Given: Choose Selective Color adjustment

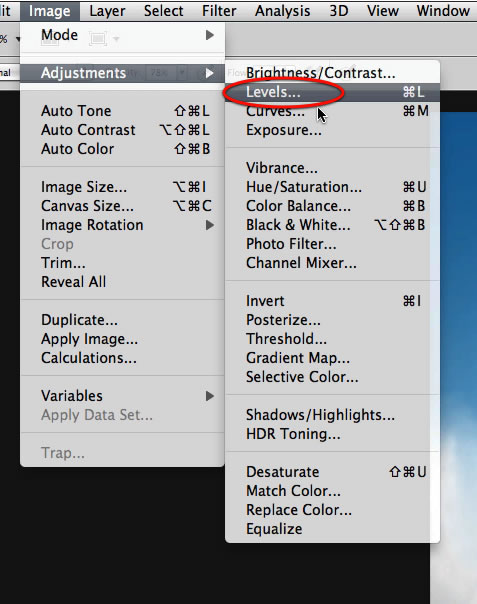Looking at the screenshot, I should coord(333,377).
